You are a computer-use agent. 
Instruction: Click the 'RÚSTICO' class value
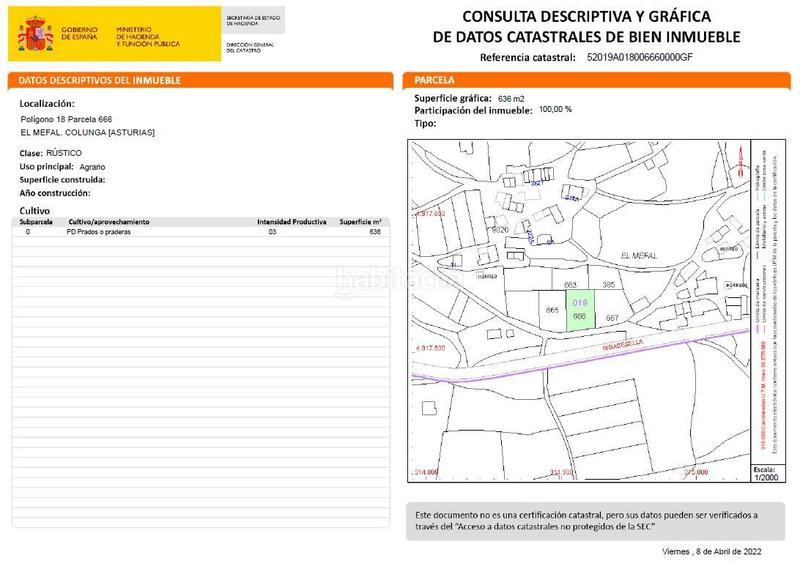tap(64, 153)
